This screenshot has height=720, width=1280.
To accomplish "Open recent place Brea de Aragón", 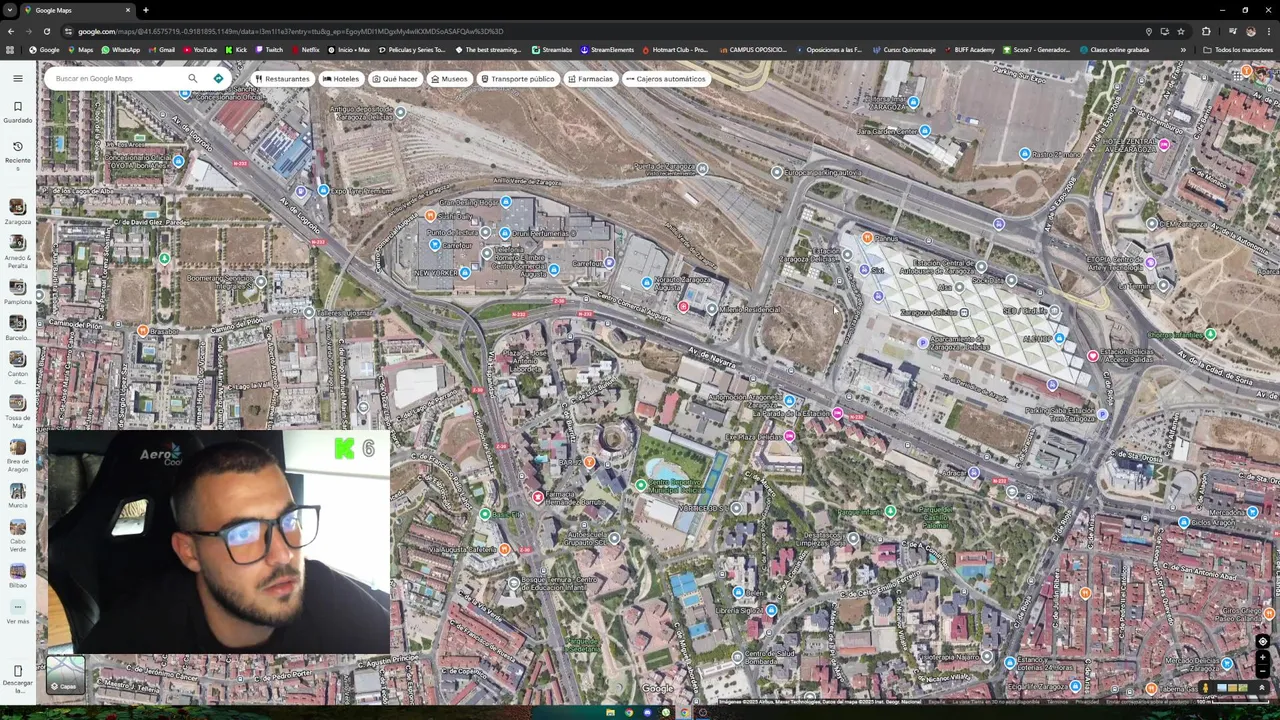I will point(17,456).
